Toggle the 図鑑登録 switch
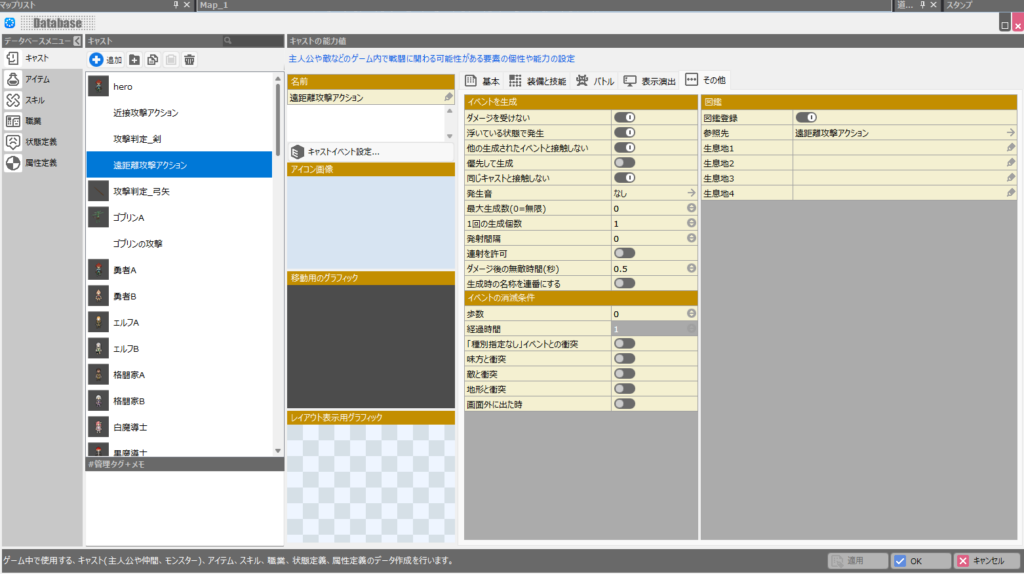The image size is (1024, 574). pyautogui.click(x=805, y=118)
